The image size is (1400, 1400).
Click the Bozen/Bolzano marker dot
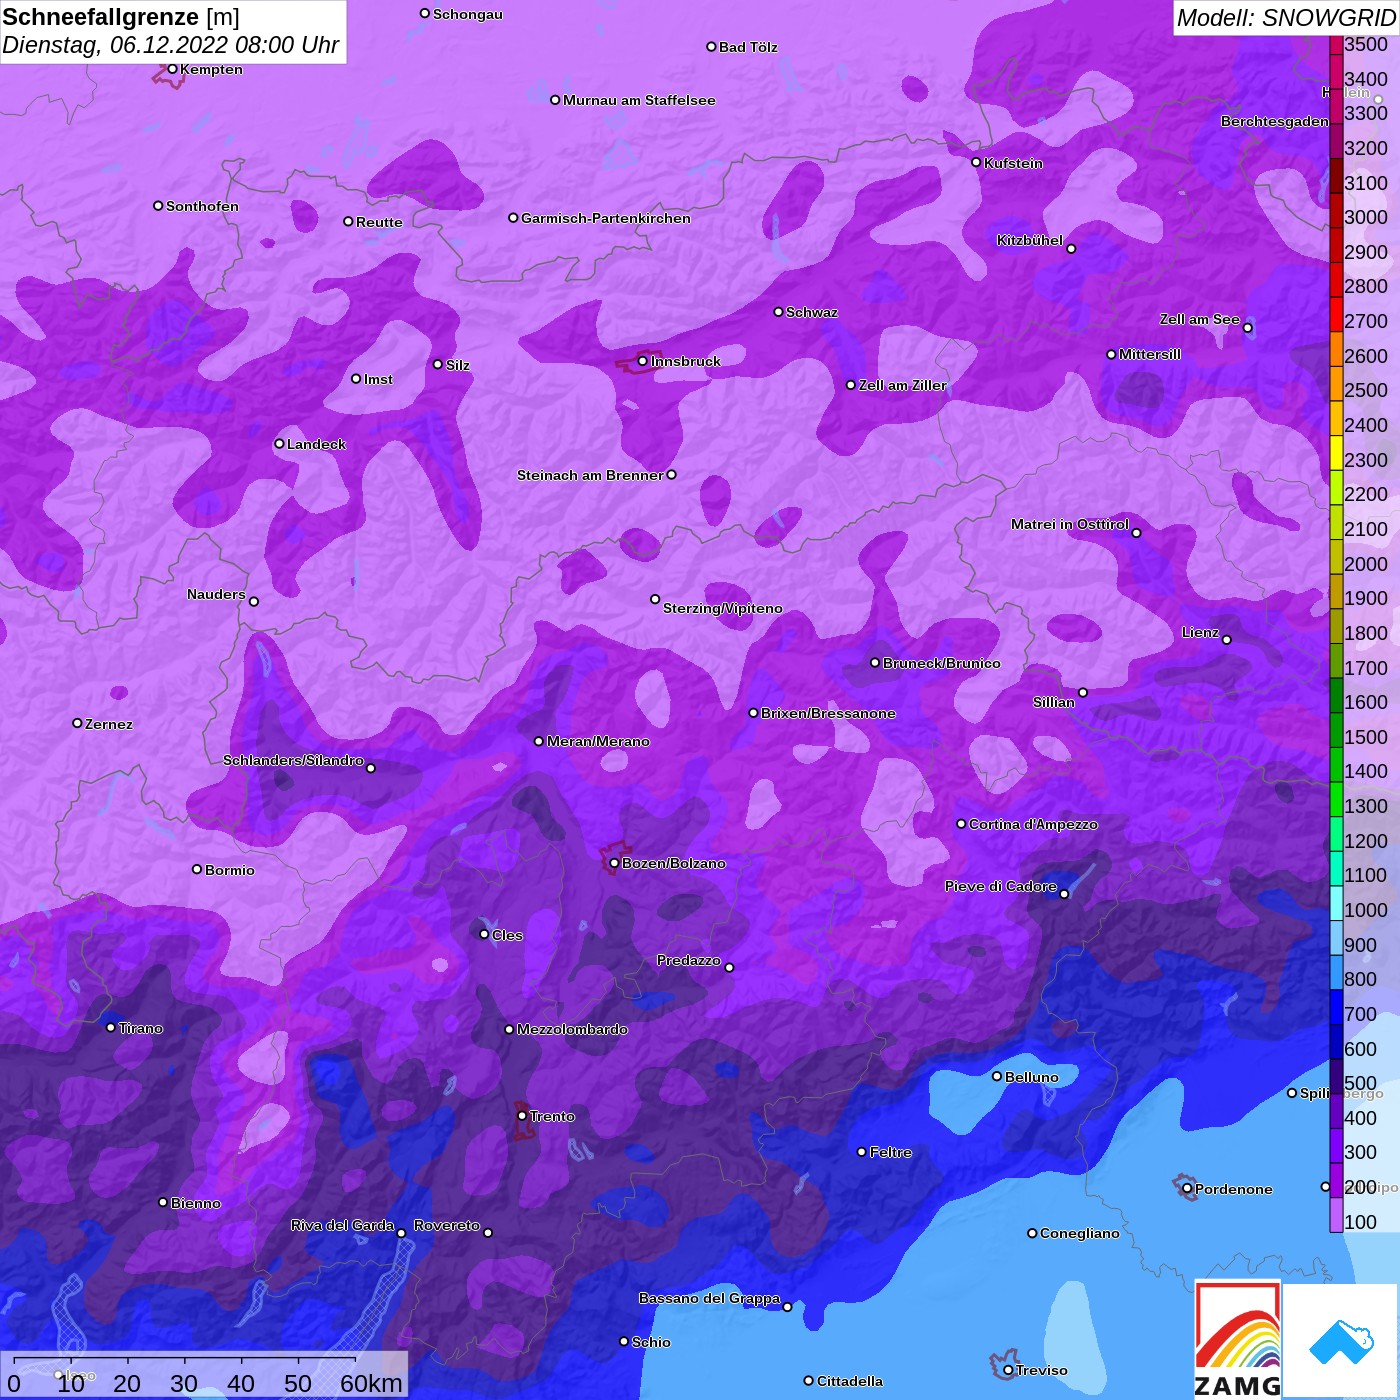tap(614, 863)
